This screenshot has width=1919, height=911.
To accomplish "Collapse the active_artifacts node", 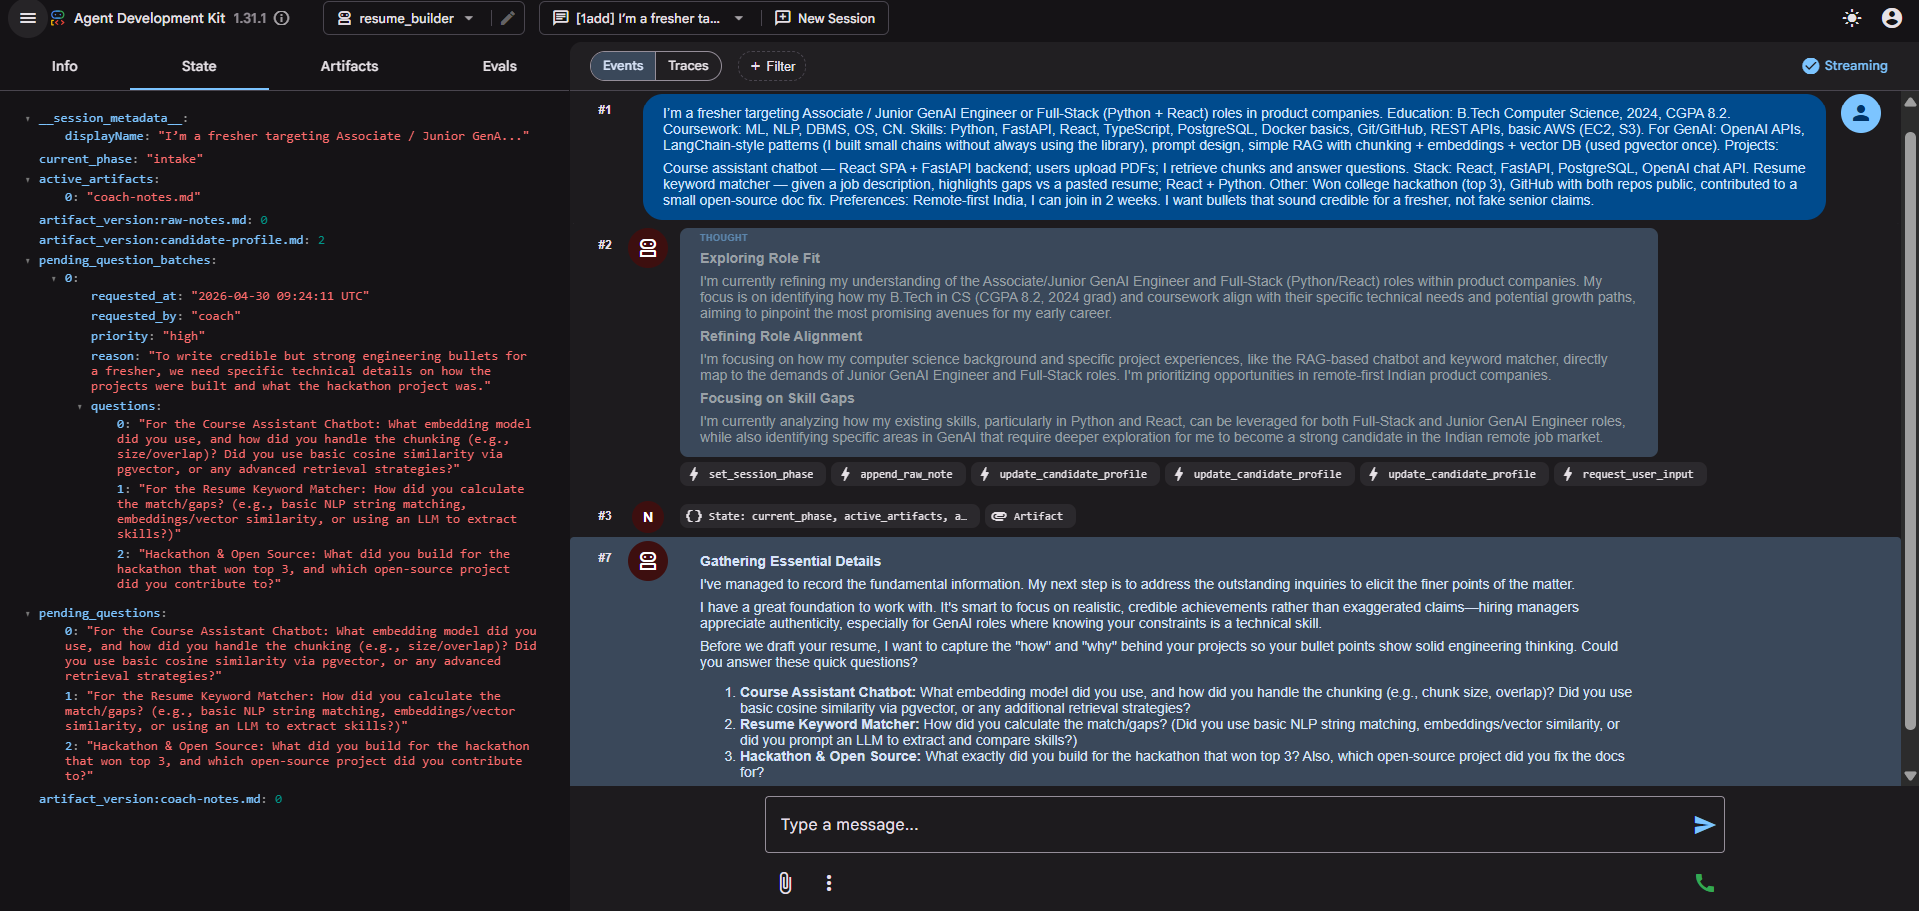I will pyautogui.click(x=28, y=180).
